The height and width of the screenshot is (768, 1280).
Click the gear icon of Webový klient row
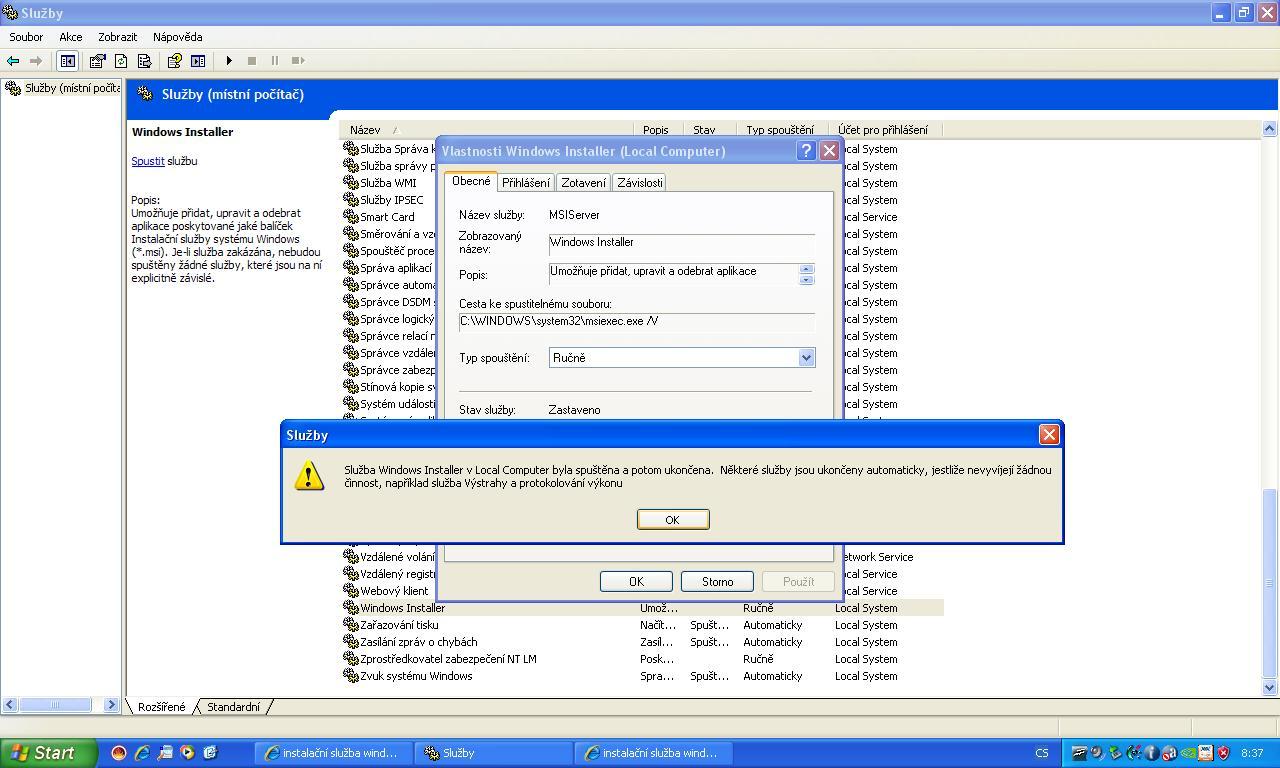pos(350,590)
